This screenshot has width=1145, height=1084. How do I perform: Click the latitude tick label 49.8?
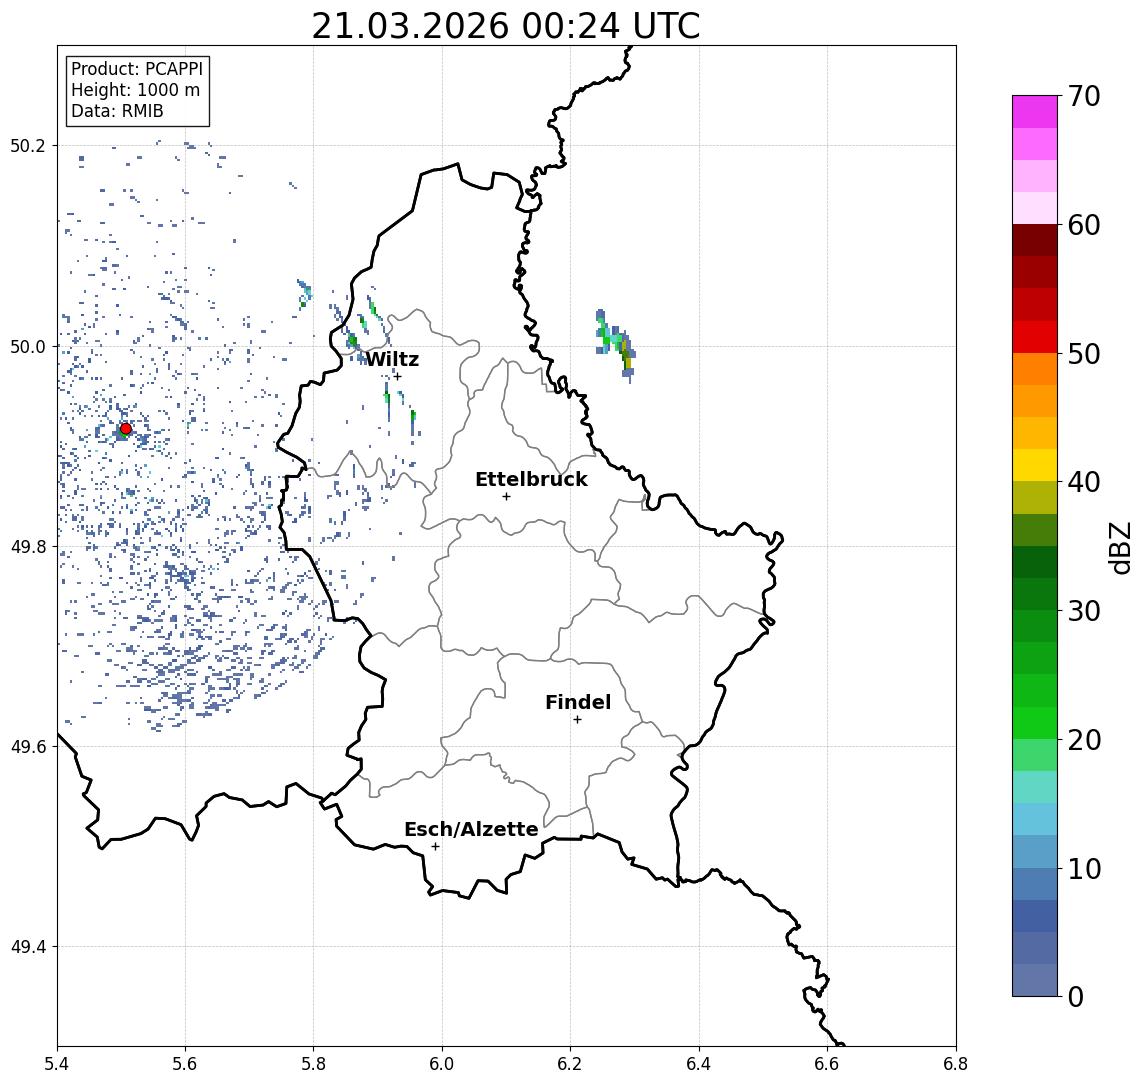(x=27, y=546)
